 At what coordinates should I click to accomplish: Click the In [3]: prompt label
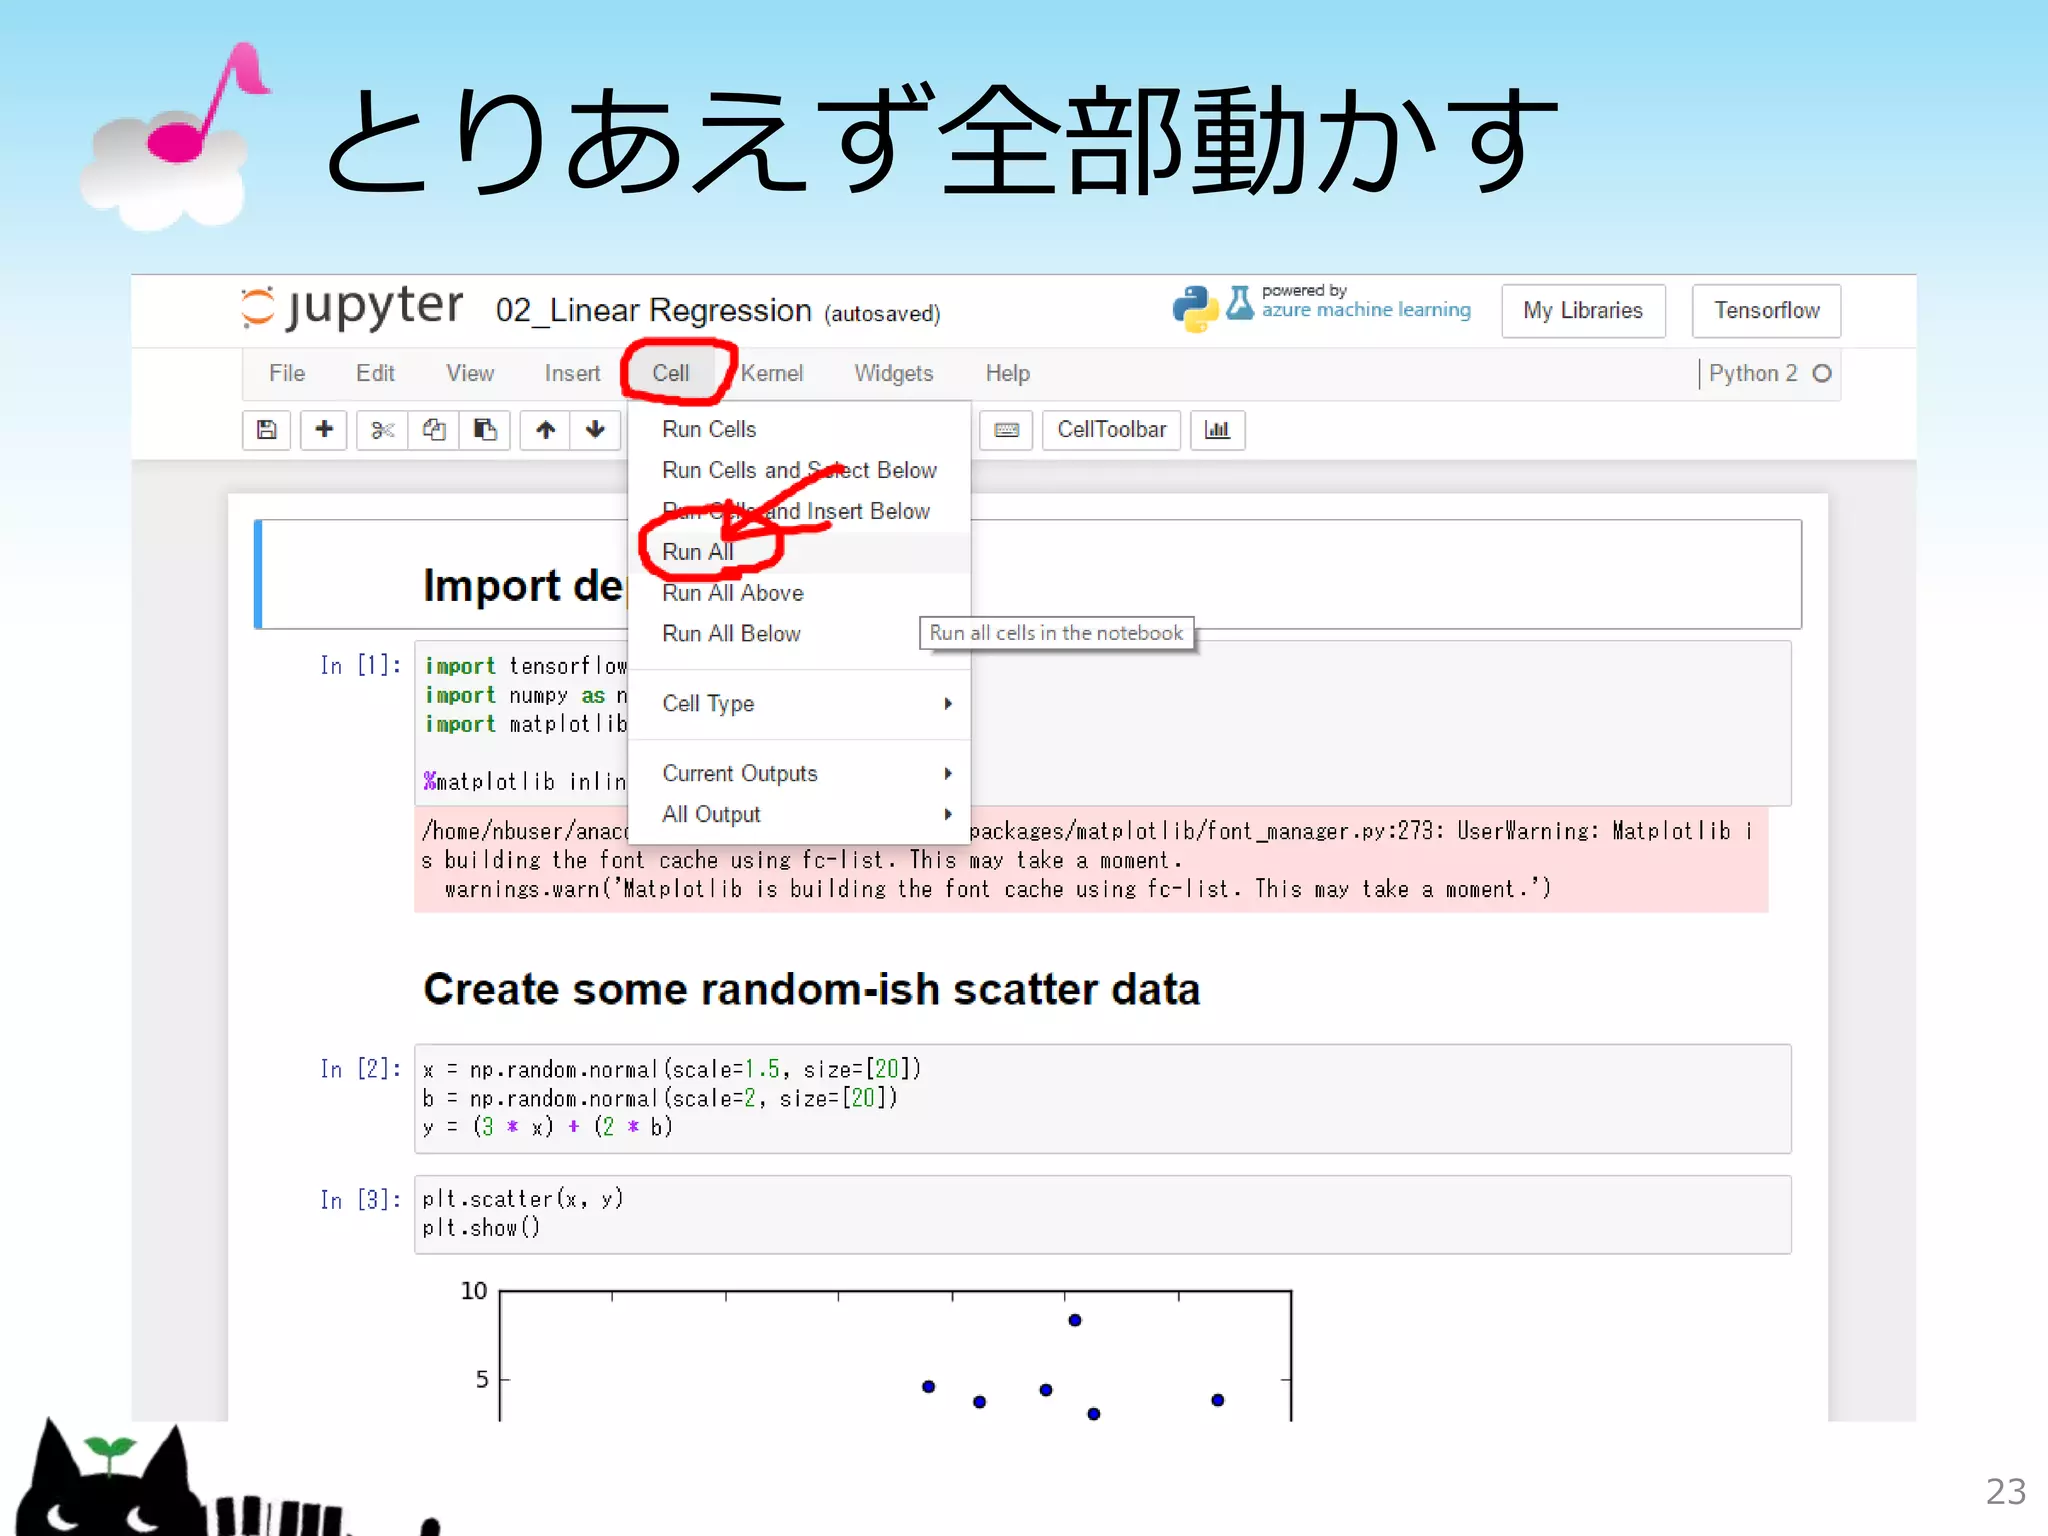point(360,1200)
